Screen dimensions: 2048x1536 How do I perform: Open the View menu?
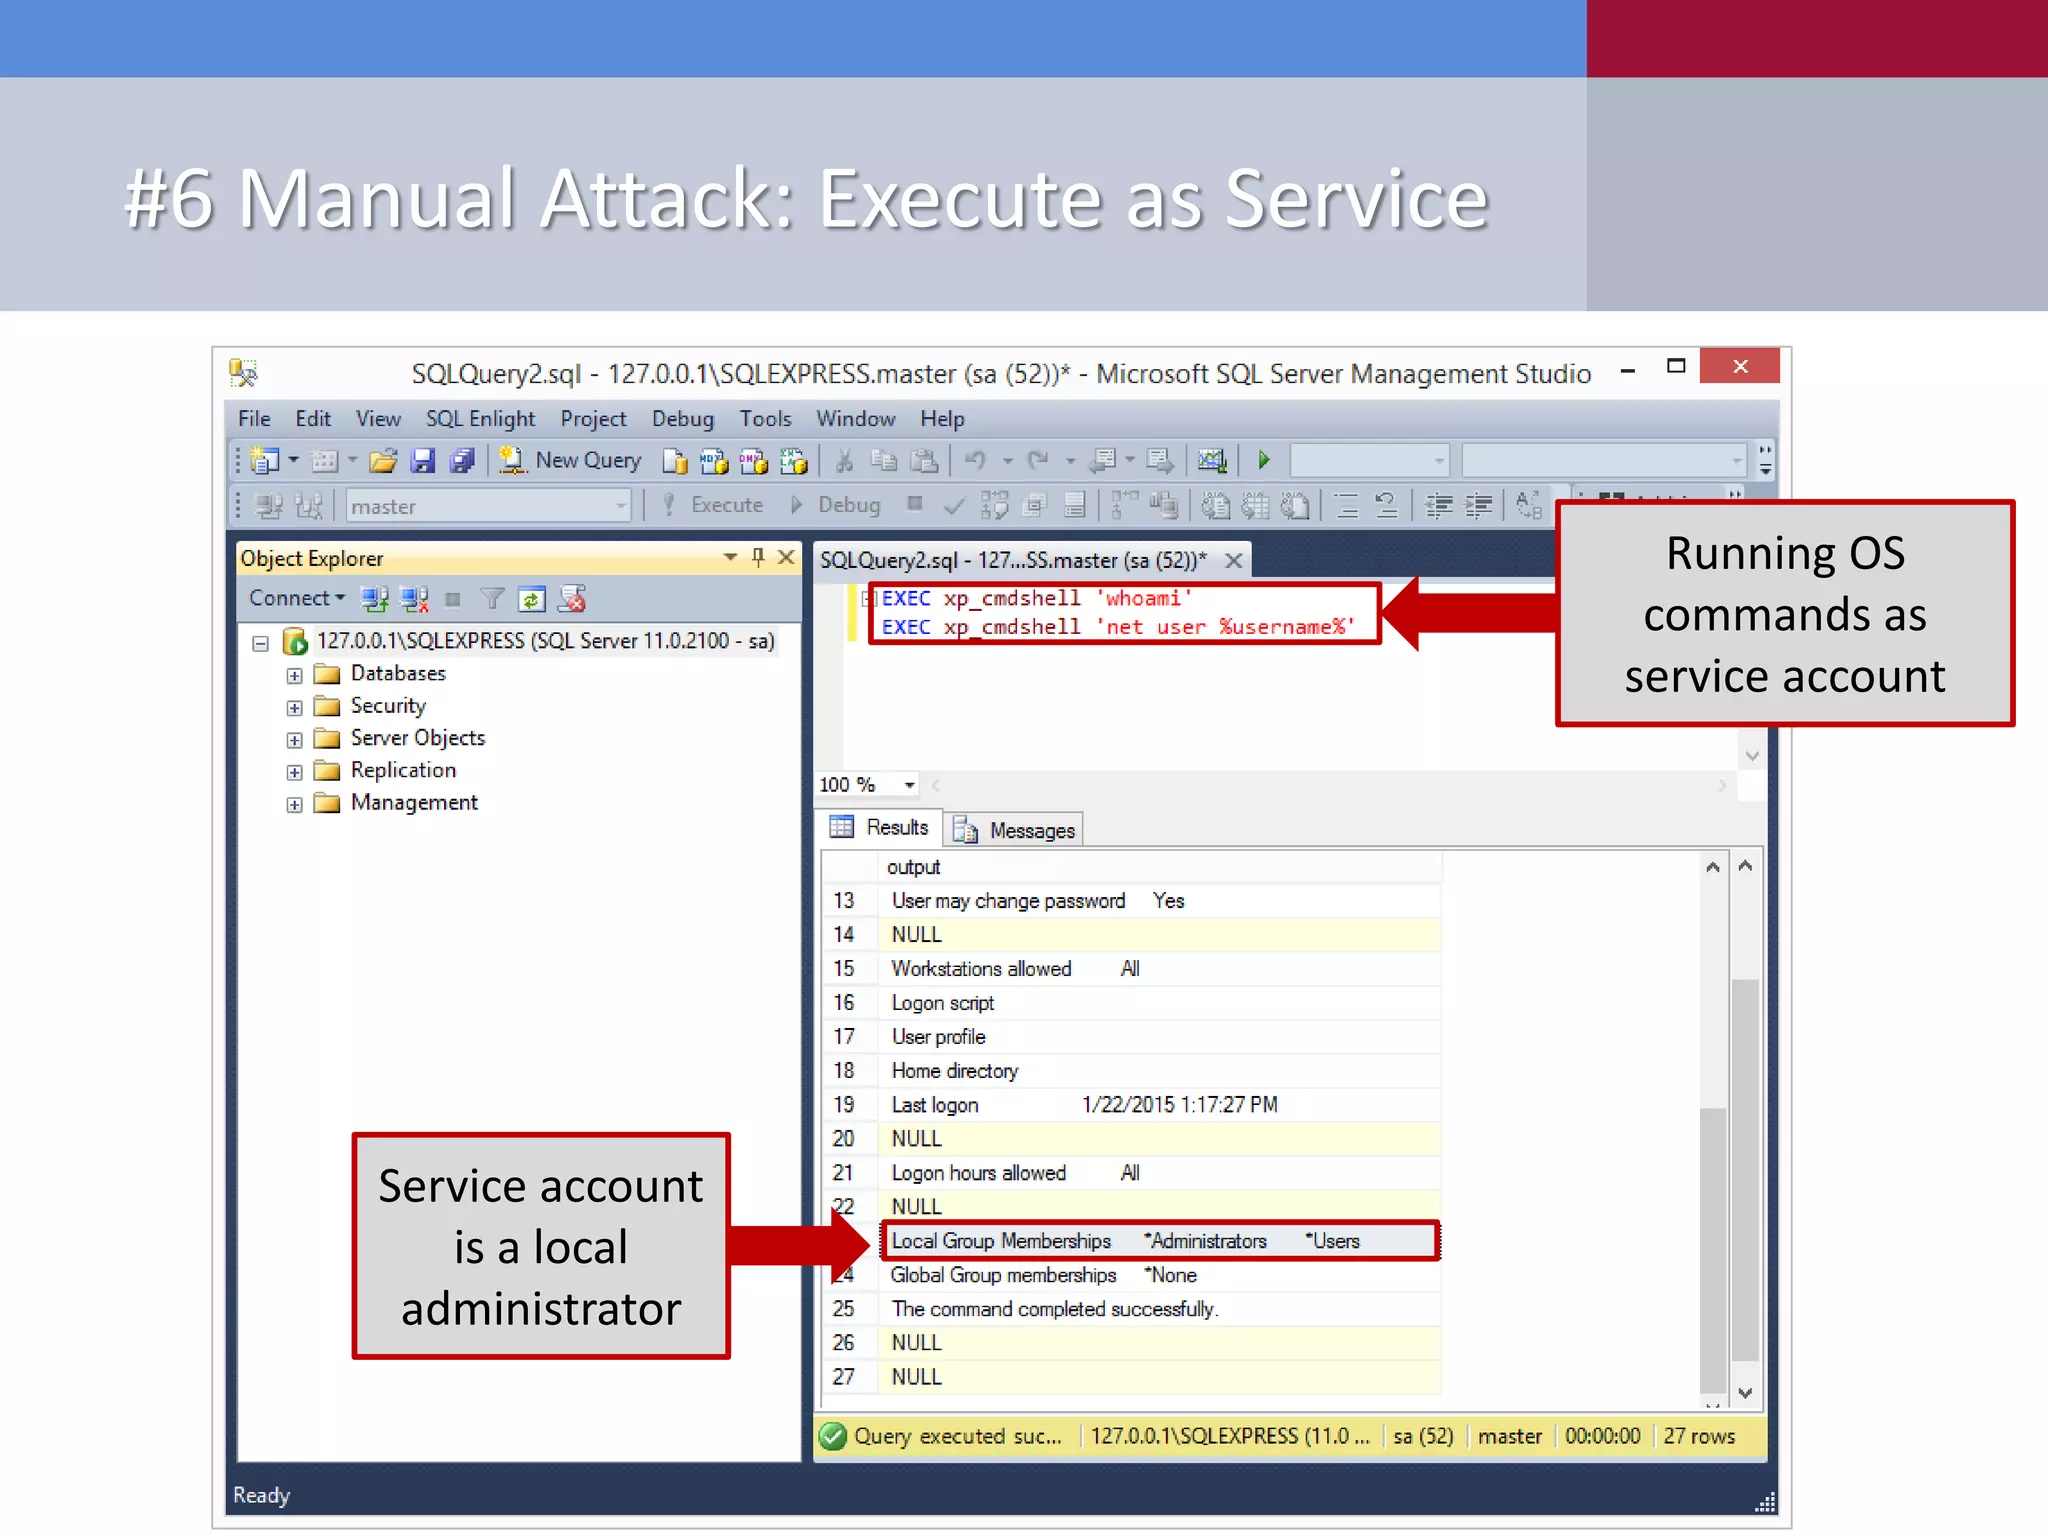coord(378,419)
